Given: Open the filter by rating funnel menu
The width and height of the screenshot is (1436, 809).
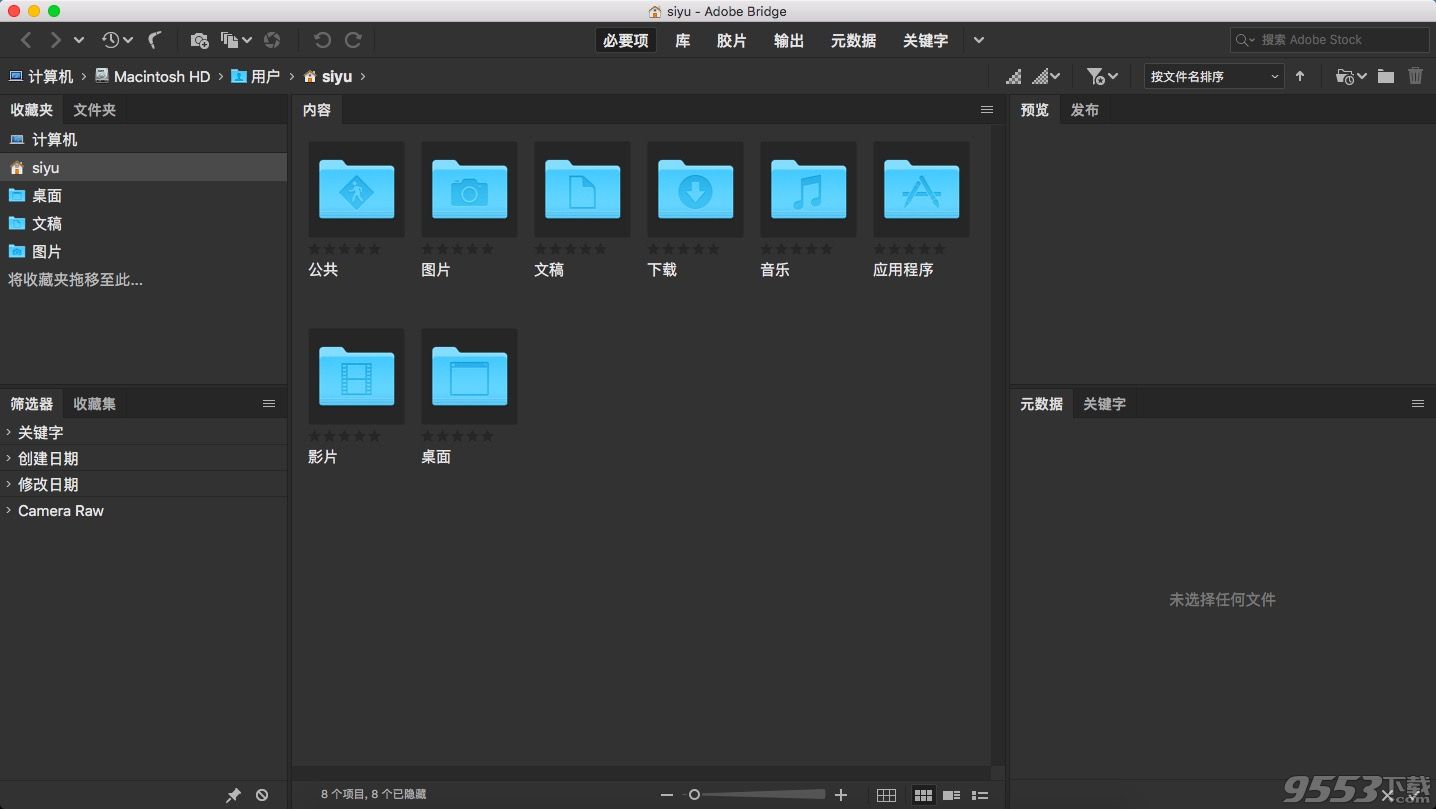Looking at the screenshot, I should click(1102, 76).
